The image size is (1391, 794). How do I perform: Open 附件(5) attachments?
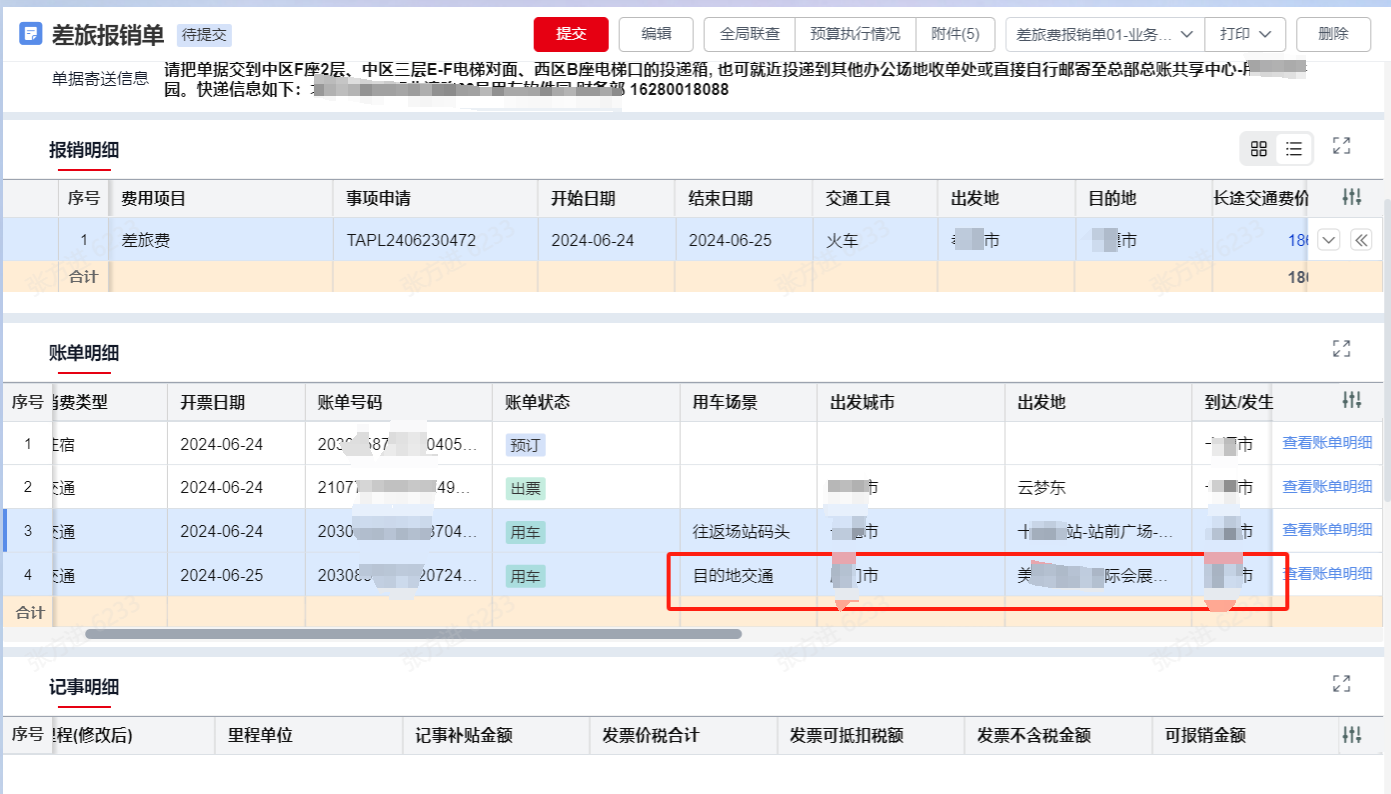[x=955, y=34]
